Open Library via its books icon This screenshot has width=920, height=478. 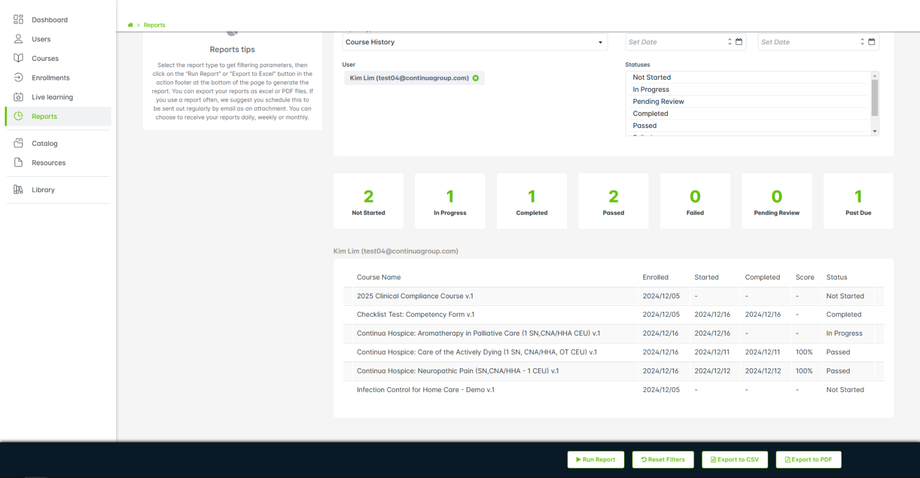[x=18, y=189]
